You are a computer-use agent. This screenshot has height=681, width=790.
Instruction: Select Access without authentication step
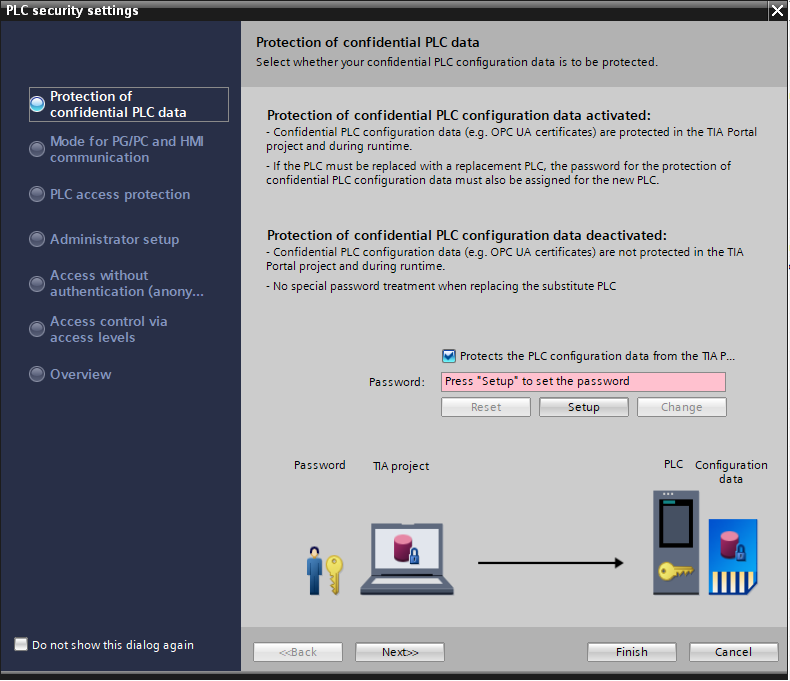(126, 284)
